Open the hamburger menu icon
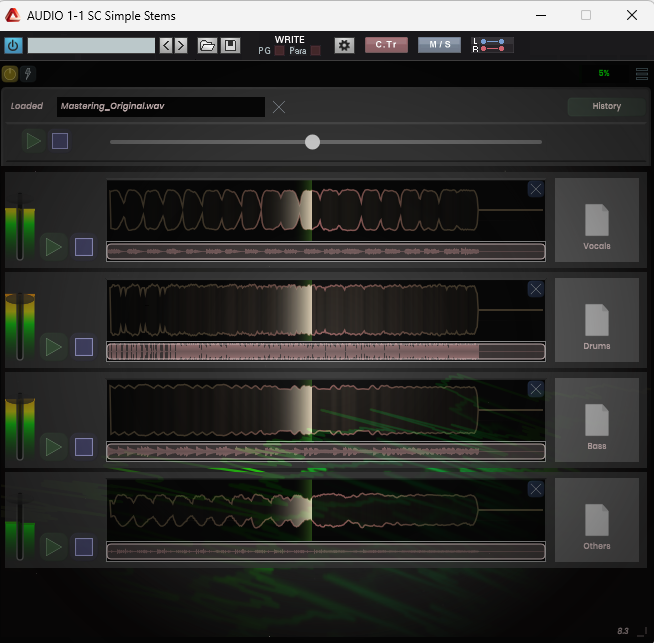 click(641, 74)
